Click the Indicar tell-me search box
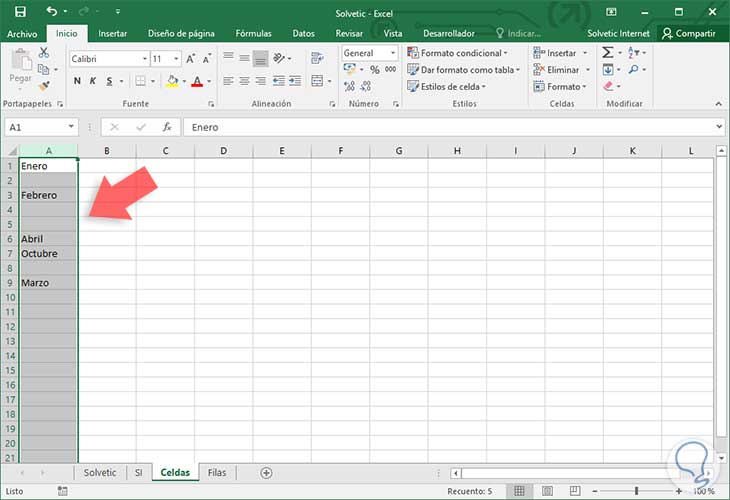Screen dimensions: 730x500 (519, 34)
